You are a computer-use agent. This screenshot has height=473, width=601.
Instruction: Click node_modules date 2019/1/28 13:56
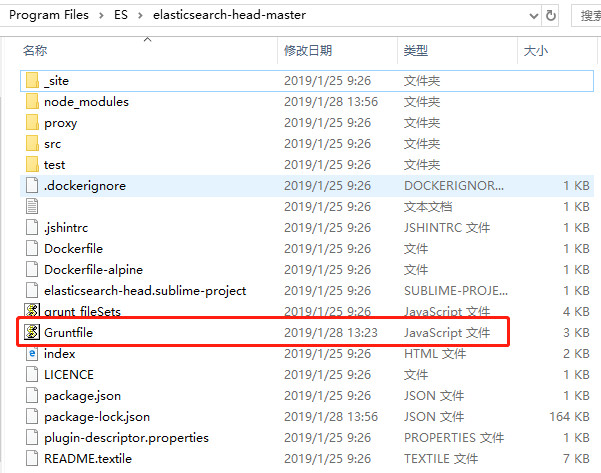pyautogui.click(x=331, y=102)
